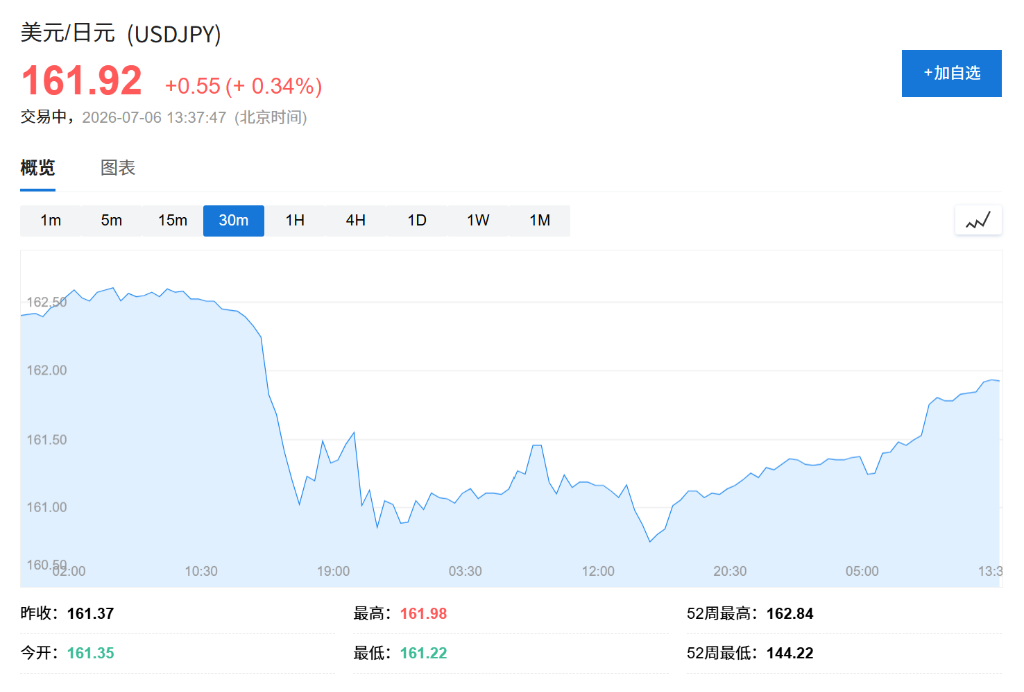The width and height of the screenshot is (1024, 692).
Task: Choose the 4H timeframe
Action: click(x=356, y=221)
